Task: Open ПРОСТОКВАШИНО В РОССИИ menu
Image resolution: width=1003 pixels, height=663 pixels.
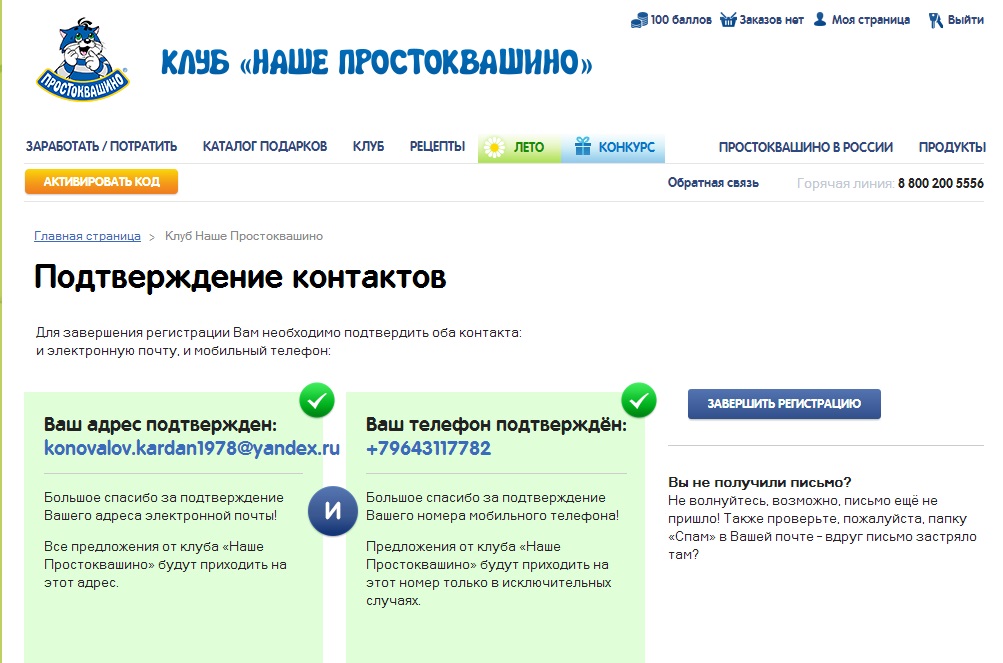Action: [x=805, y=147]
